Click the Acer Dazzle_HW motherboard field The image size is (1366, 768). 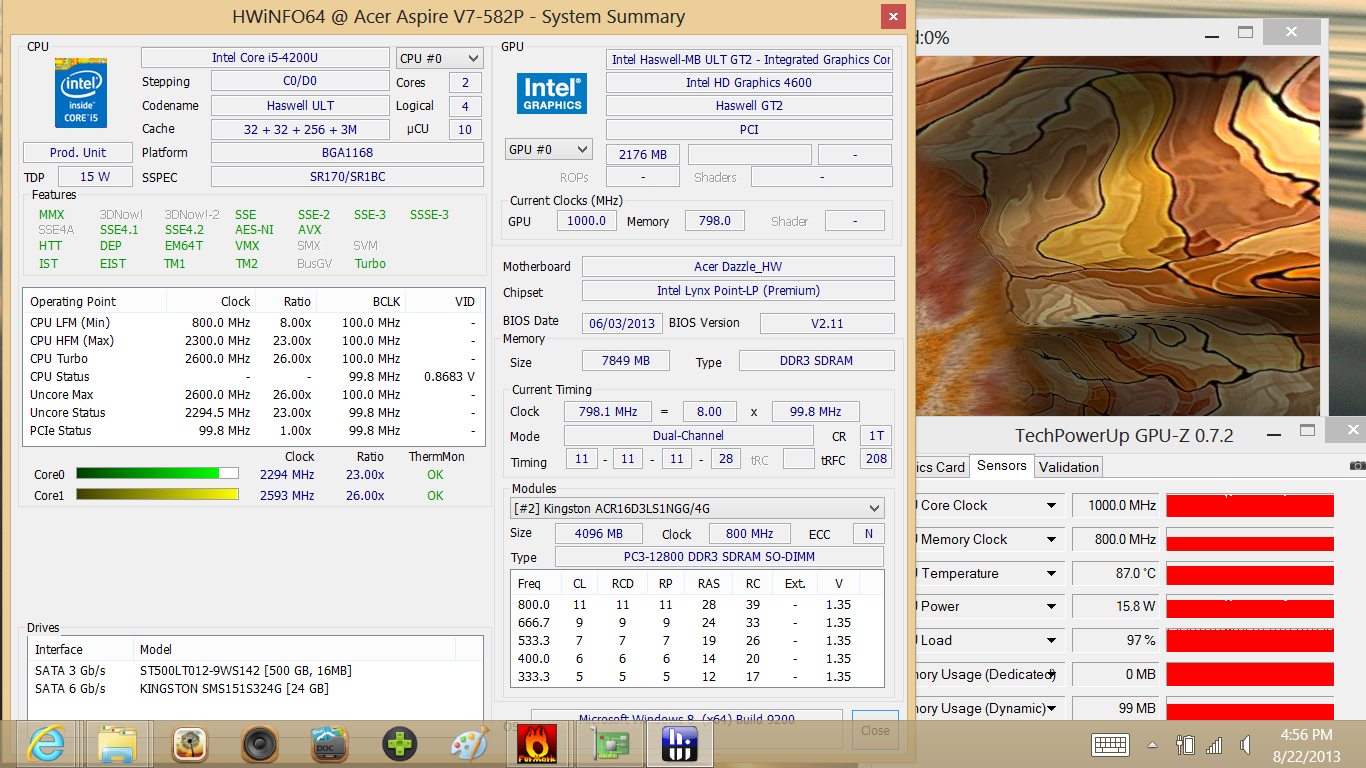point(738,267)
